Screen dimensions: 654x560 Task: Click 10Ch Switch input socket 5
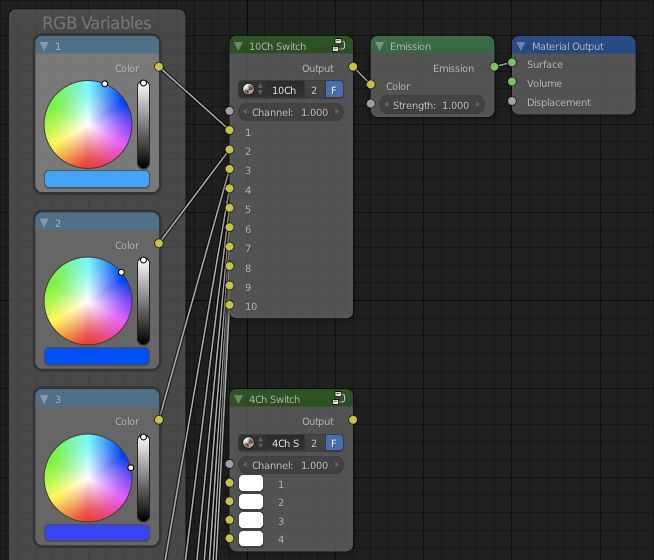[229, 208]
